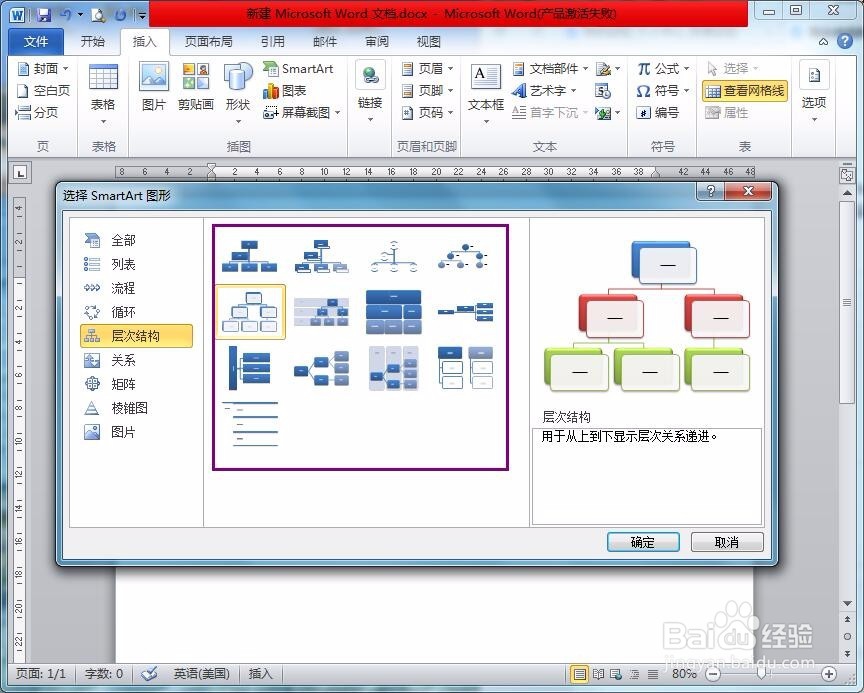The height and width of the screenshot is (693, 864).
Task: Minimize the ribbon with the caret icon
Action: 823,42
